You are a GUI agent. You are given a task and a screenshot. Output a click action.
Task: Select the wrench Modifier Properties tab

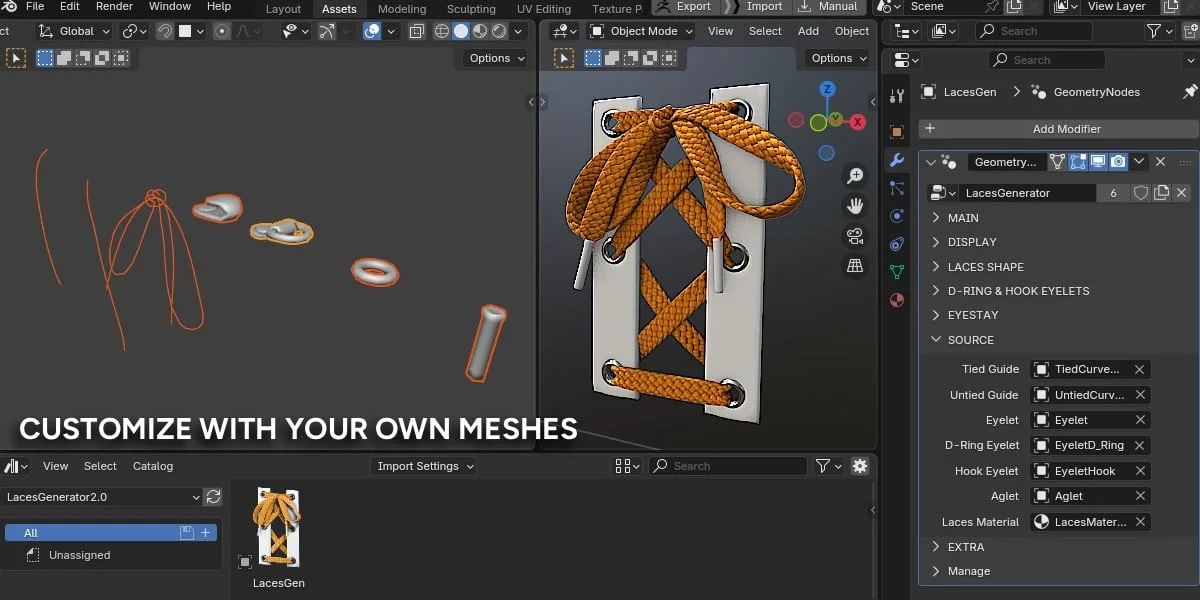[896, 160]
